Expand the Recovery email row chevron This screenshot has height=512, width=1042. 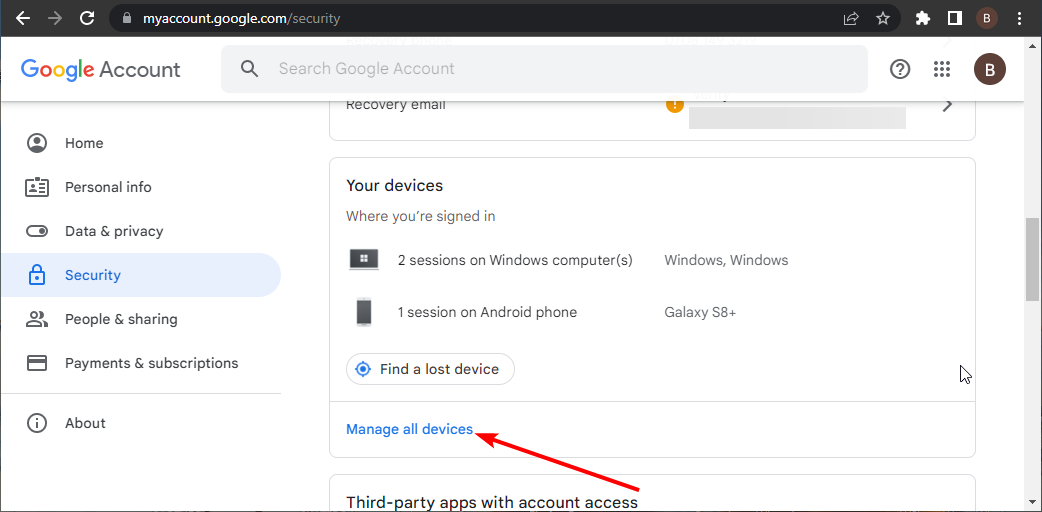pos(947,105)
